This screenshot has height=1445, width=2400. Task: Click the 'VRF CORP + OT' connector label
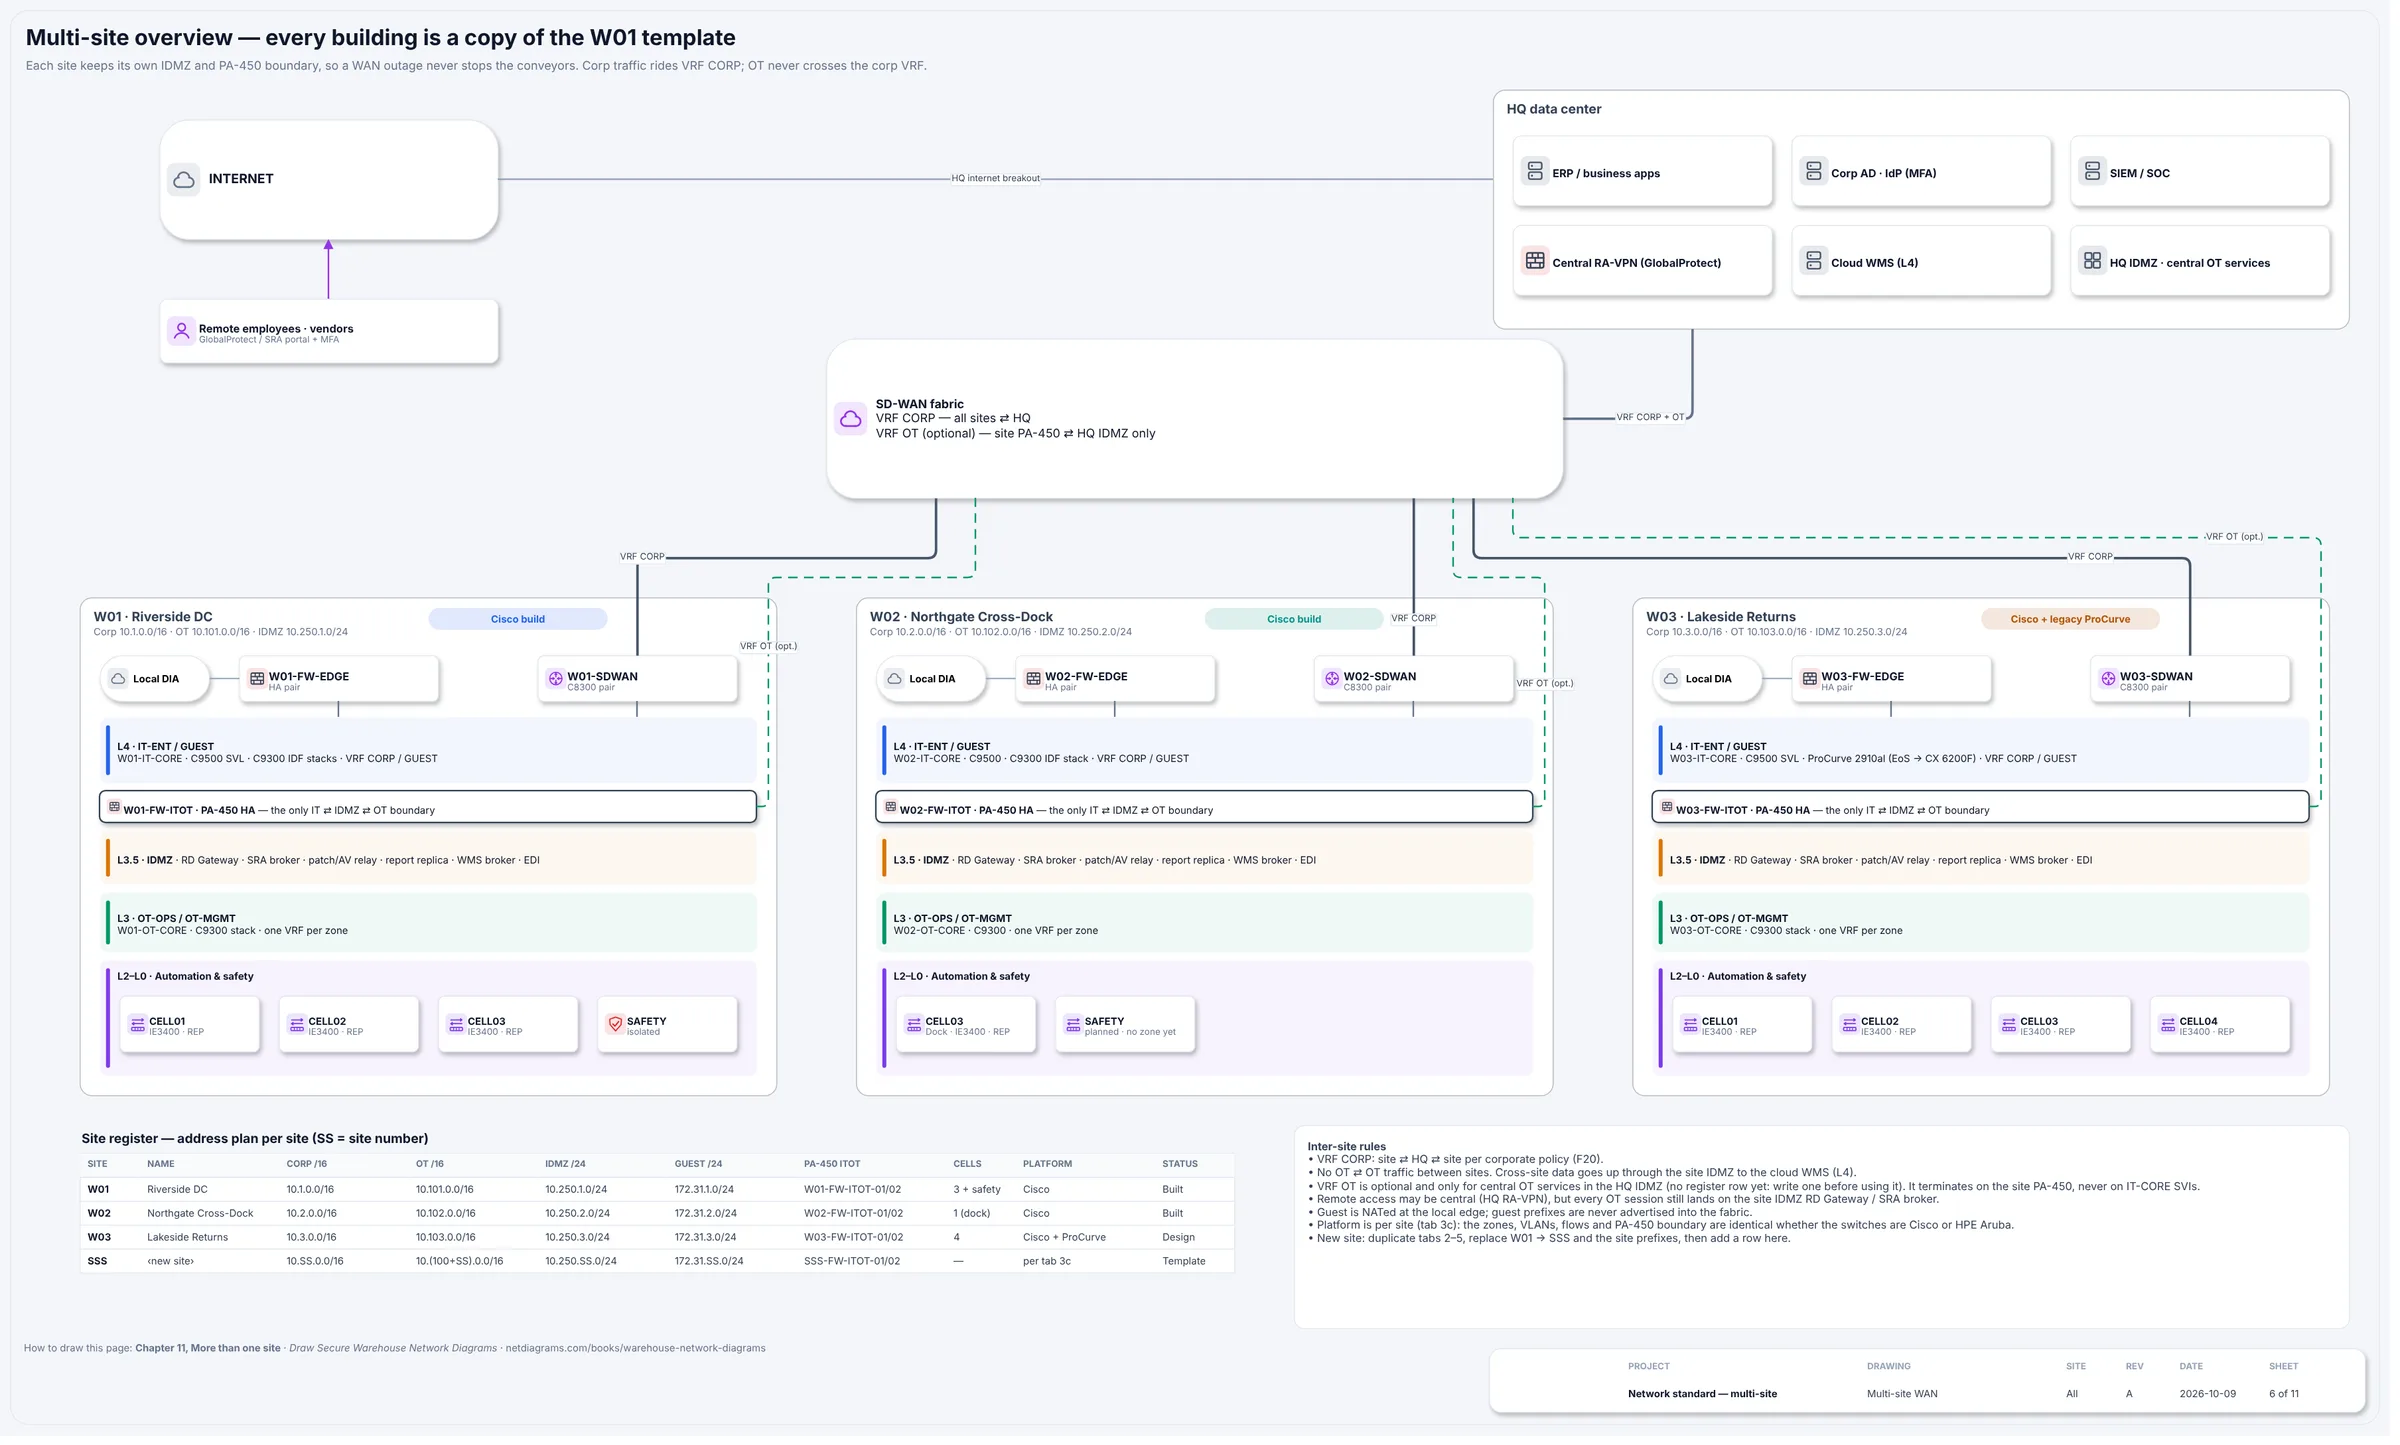pyautogui.click(x=1659, y=419)
